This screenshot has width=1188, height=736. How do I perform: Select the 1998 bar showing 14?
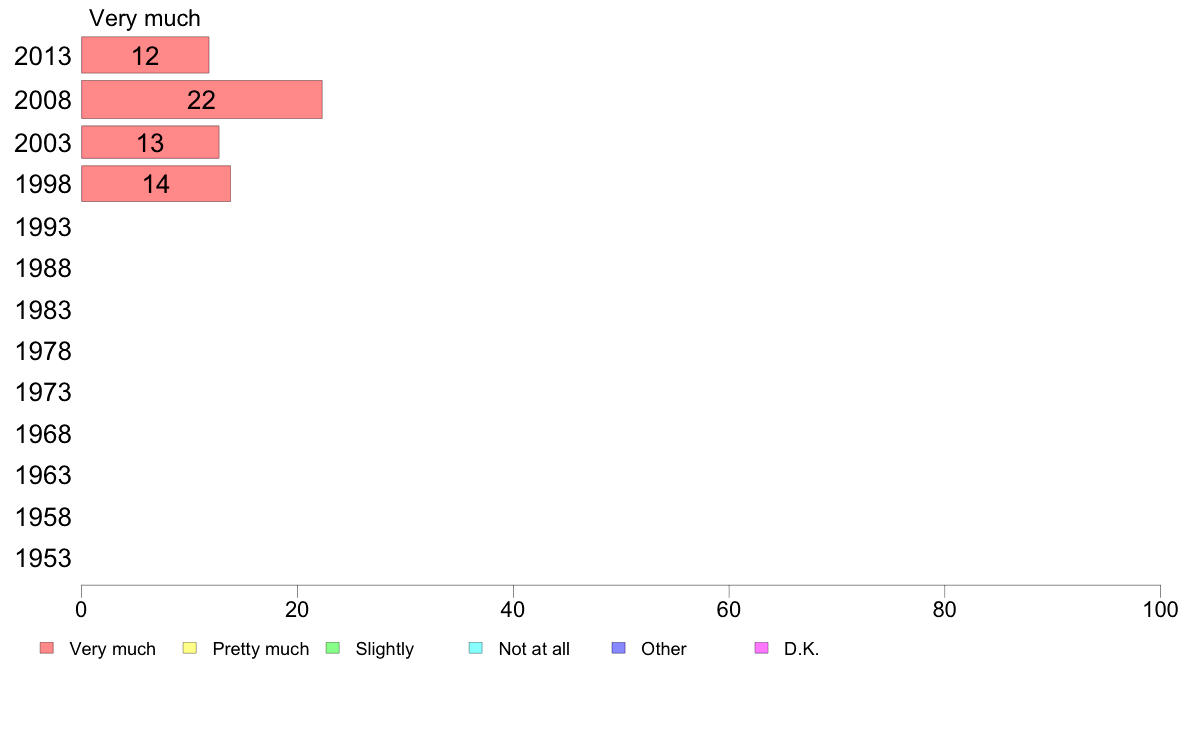(x=156, y=184)
